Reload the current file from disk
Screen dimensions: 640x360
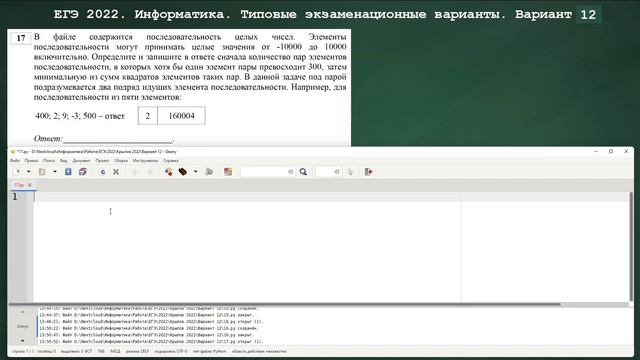[x=103, y=172]
